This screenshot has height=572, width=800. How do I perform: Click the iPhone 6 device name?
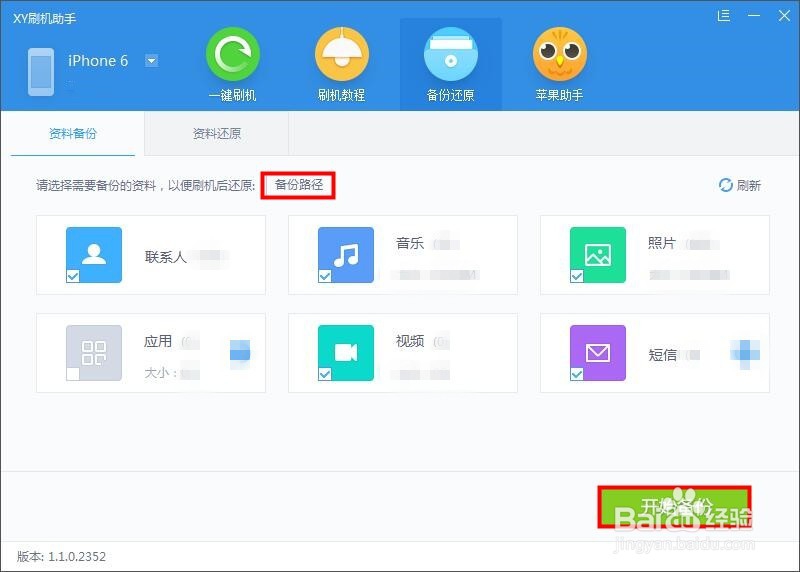point(98,61)
